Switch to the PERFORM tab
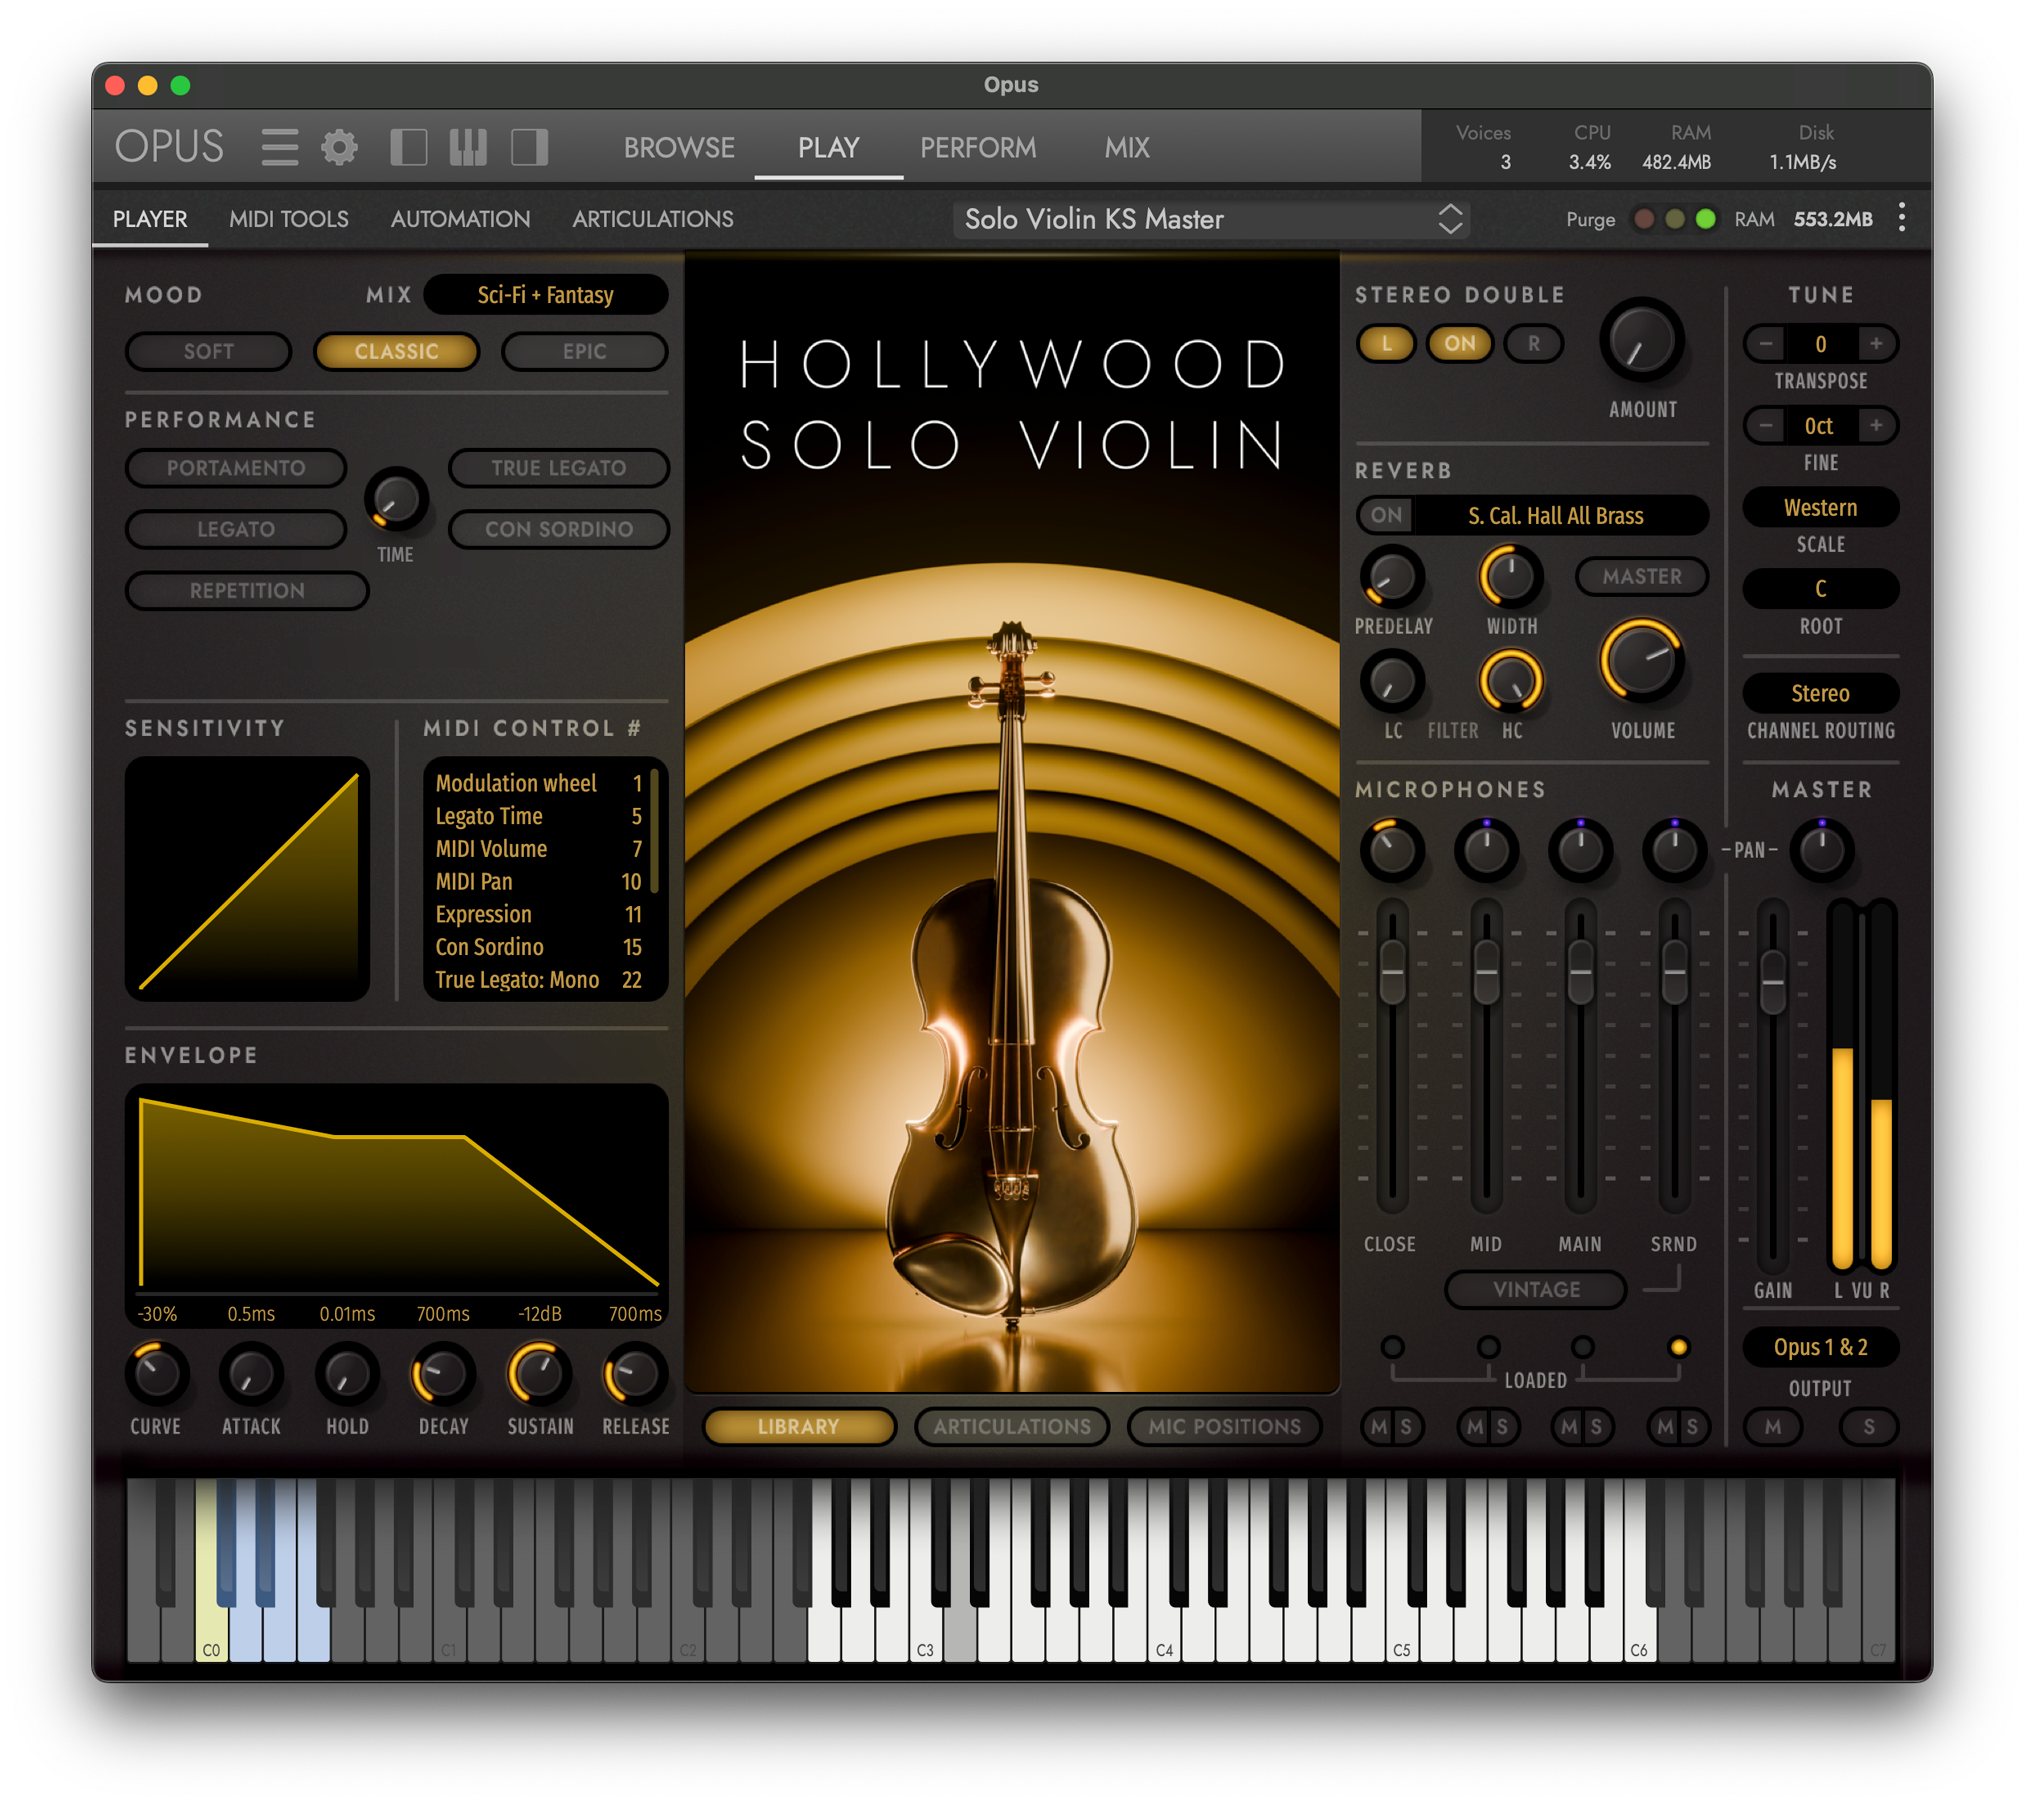Image resolution: width=2024 pixels, height=1803 pixels. (x=978, y=147)
